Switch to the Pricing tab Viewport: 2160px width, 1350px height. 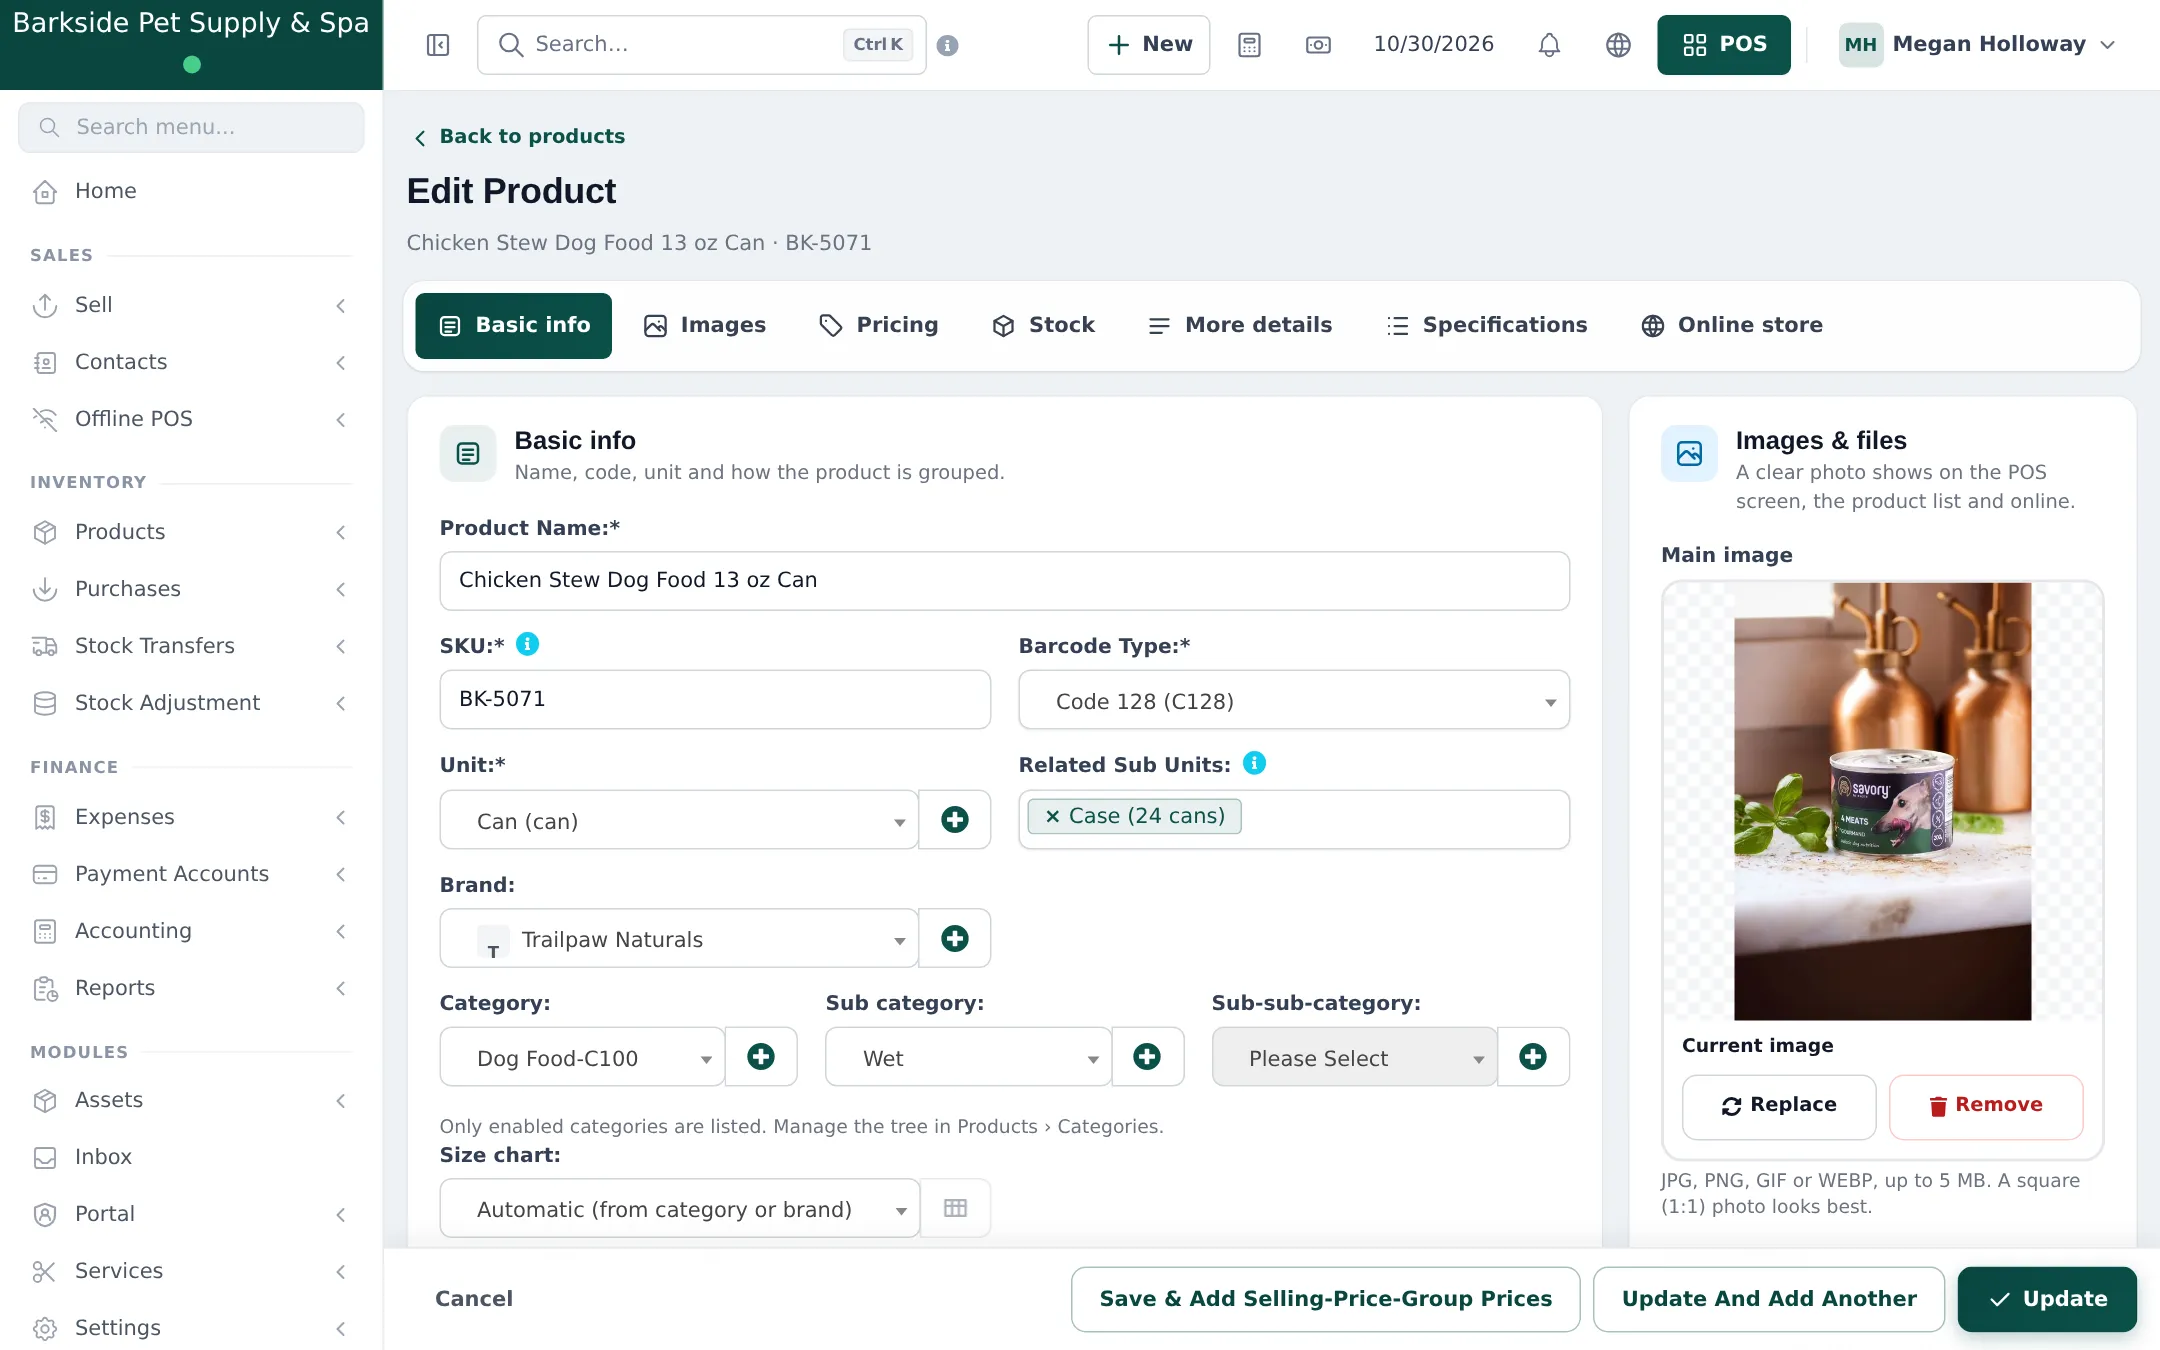point(878,325)
